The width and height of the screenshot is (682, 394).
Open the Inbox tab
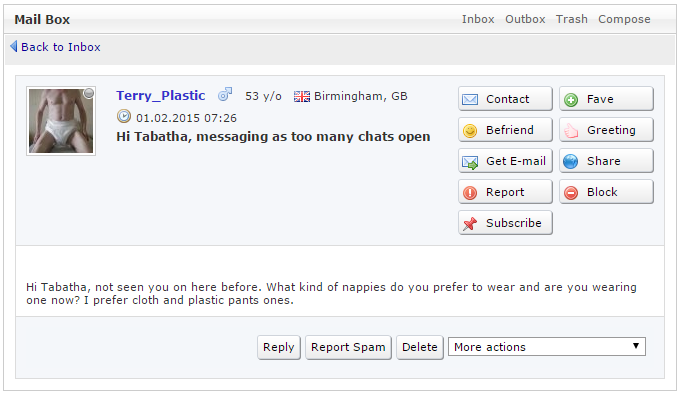[x=478, y=19]
